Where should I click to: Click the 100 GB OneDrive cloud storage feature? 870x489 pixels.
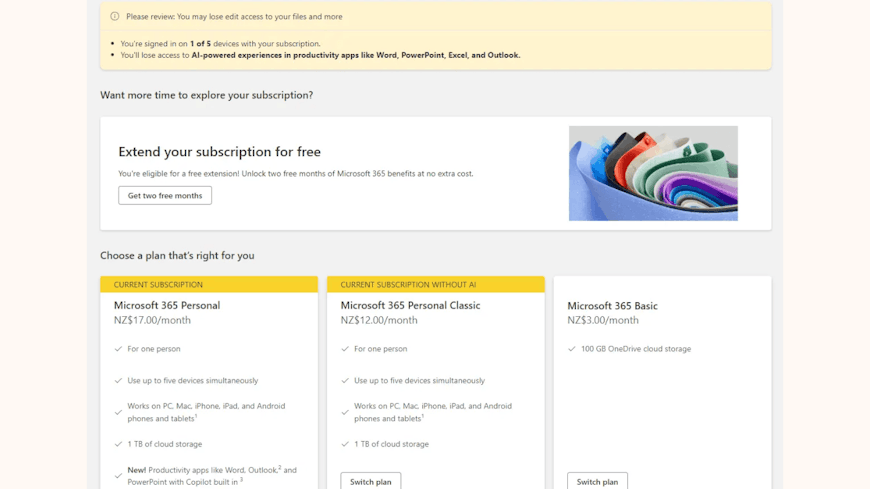point(636,349)
